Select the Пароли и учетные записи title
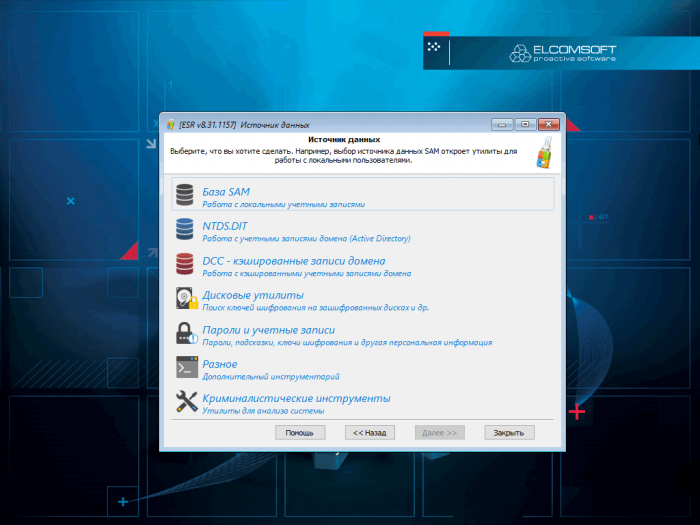The image size is (700, 525). pyautogui.click(x=268, y=329)
